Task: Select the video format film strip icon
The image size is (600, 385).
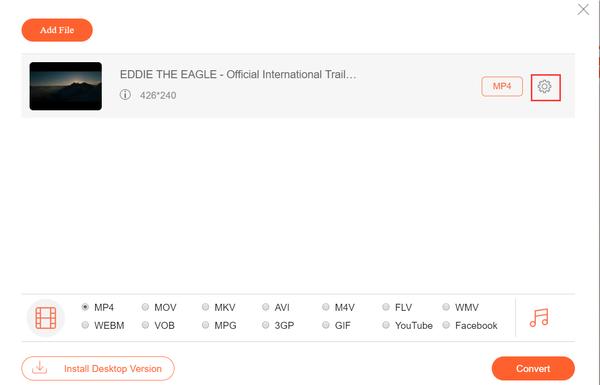Action: click(x=46, y=318)
